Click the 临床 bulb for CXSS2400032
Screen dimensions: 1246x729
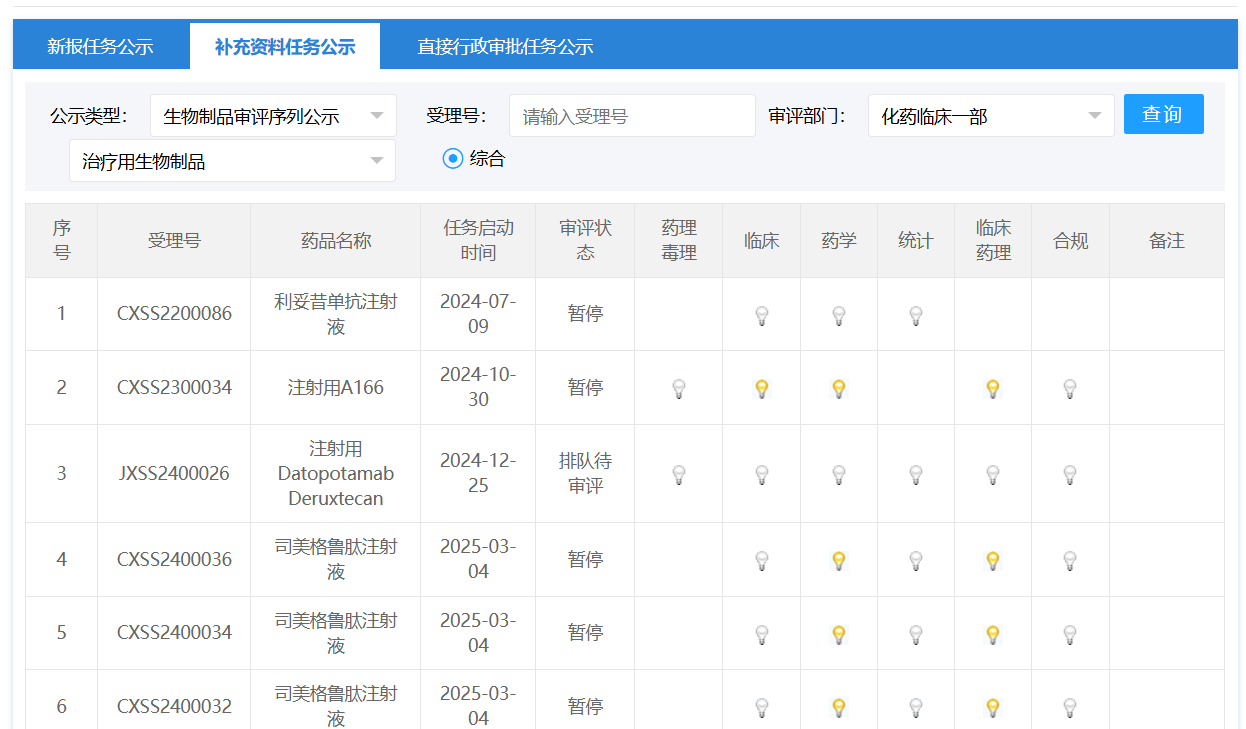pos(762,708)
